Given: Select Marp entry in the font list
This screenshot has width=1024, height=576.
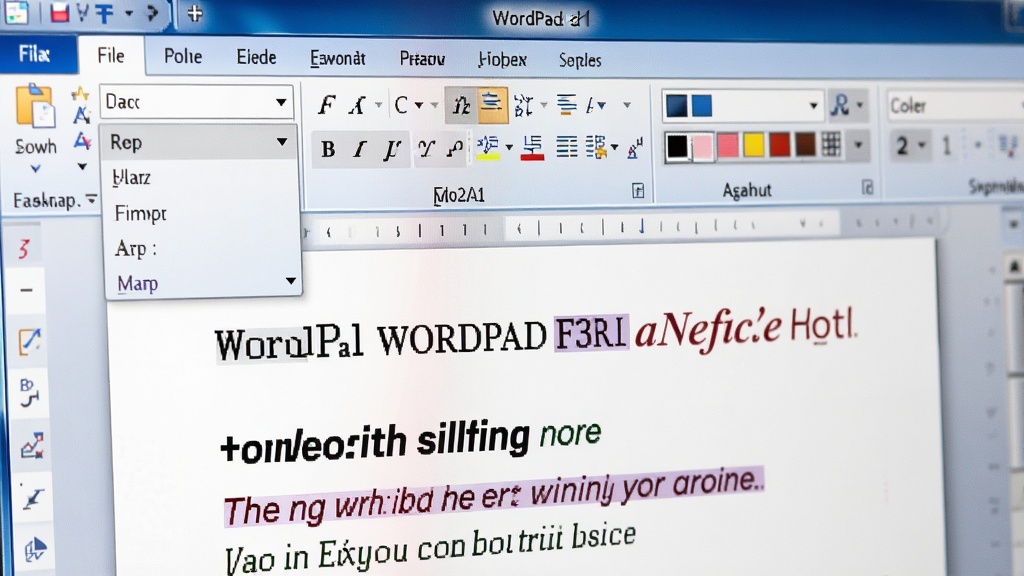Looking at the screenshot, I should coord(137,283).
